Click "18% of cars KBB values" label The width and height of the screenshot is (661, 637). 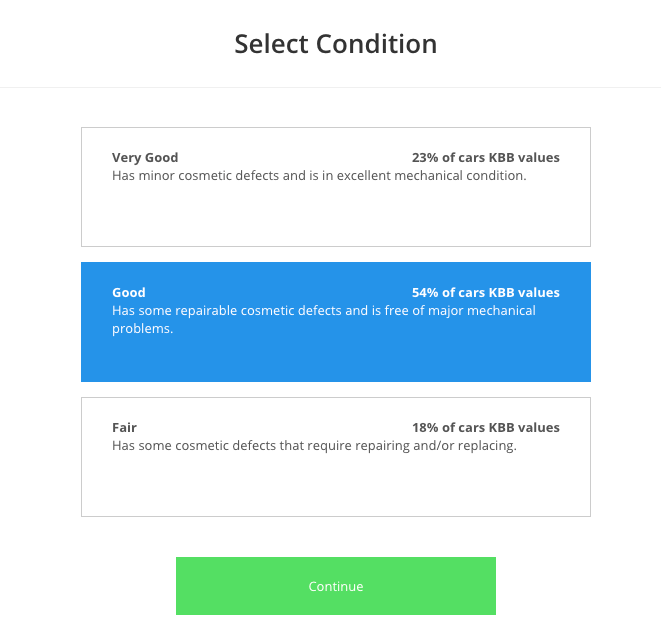tap(485, 427)
